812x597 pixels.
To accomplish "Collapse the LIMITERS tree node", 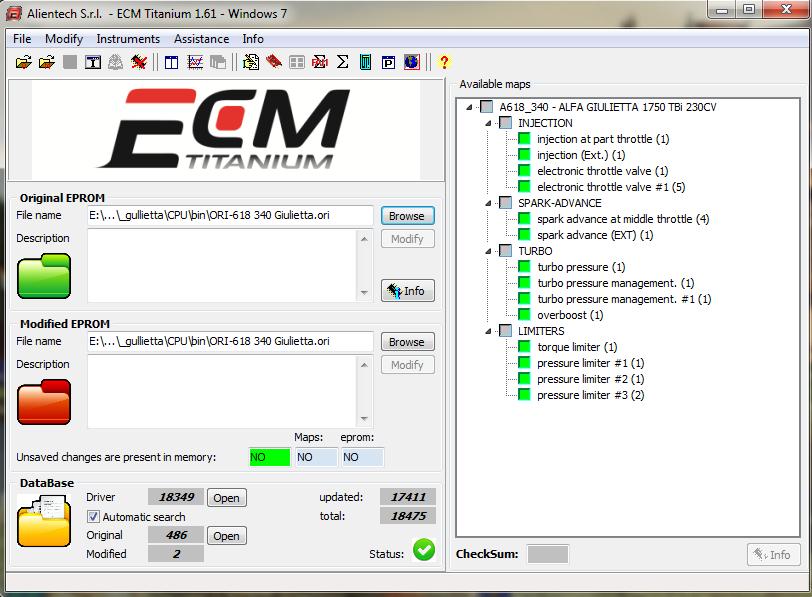I will coord(488,331).
